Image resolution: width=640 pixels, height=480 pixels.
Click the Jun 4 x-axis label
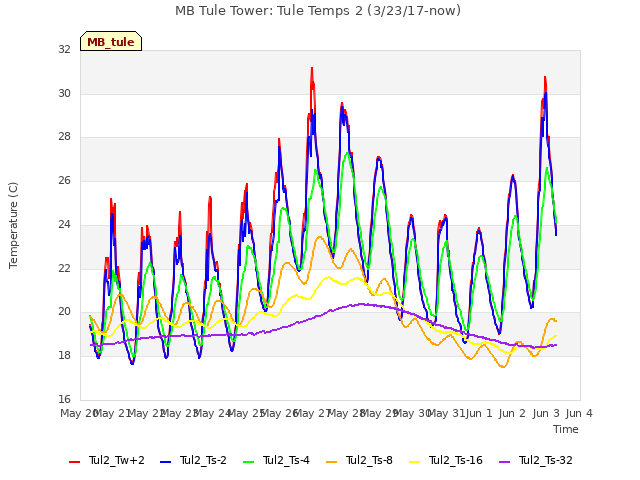[x=579, y=413]
